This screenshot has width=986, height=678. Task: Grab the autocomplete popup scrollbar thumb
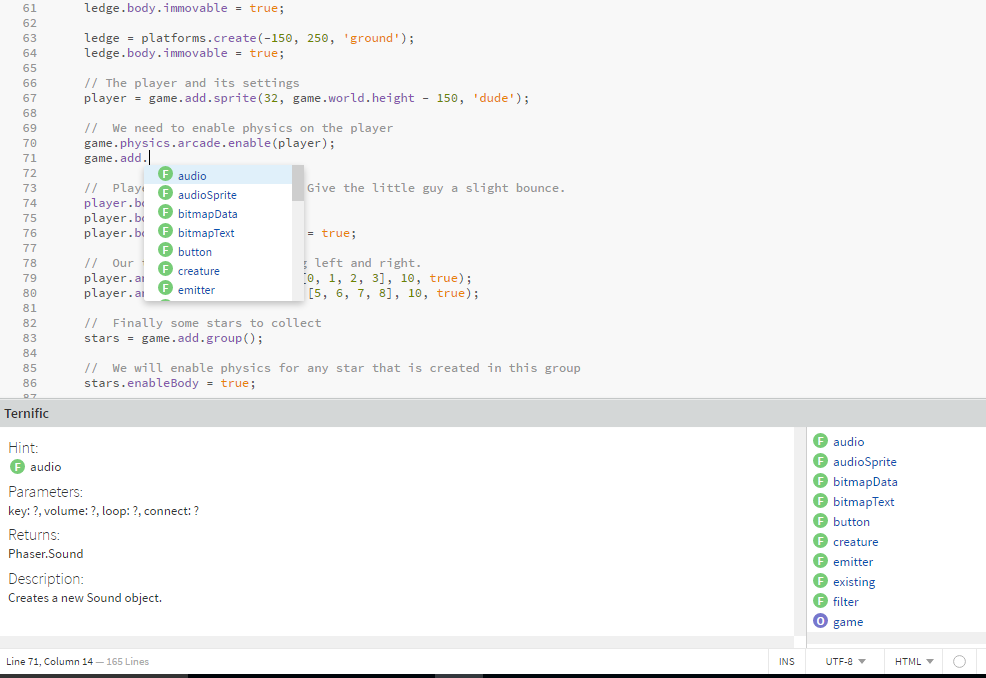click(x=298, y=183)
